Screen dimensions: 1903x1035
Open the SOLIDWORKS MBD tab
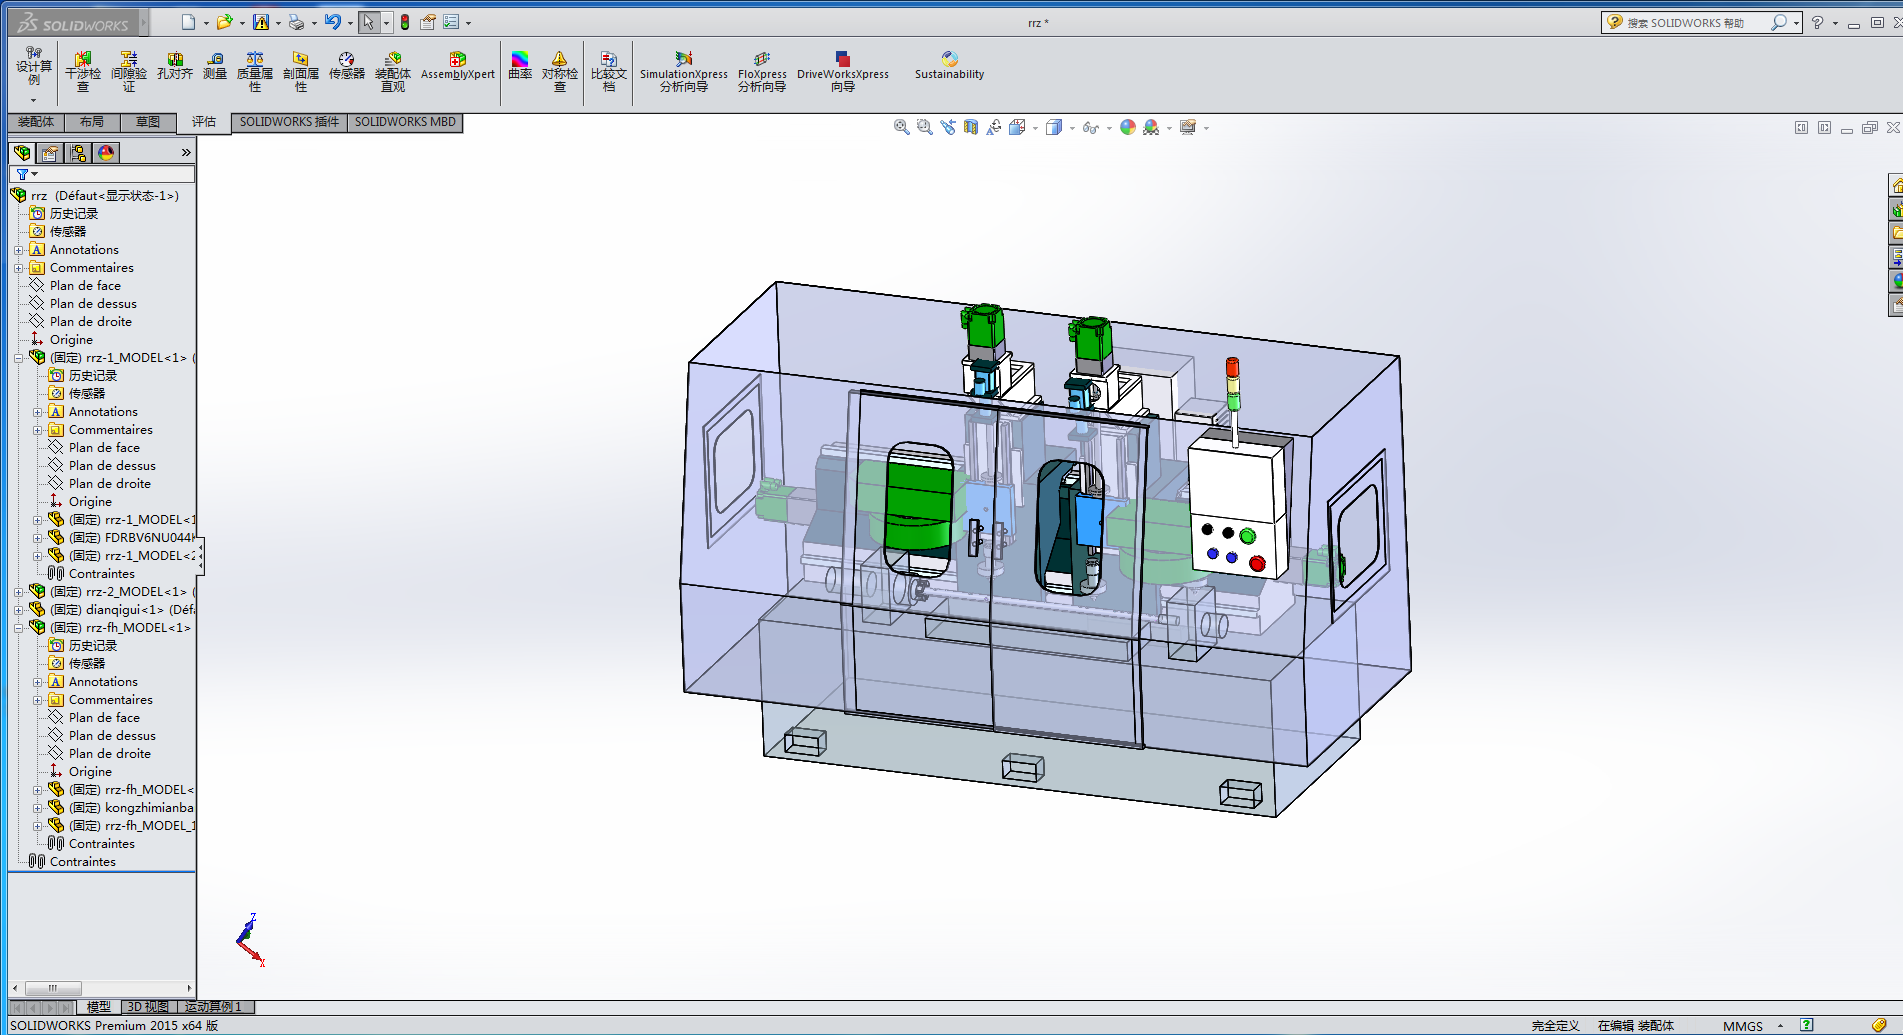[405, 122]
